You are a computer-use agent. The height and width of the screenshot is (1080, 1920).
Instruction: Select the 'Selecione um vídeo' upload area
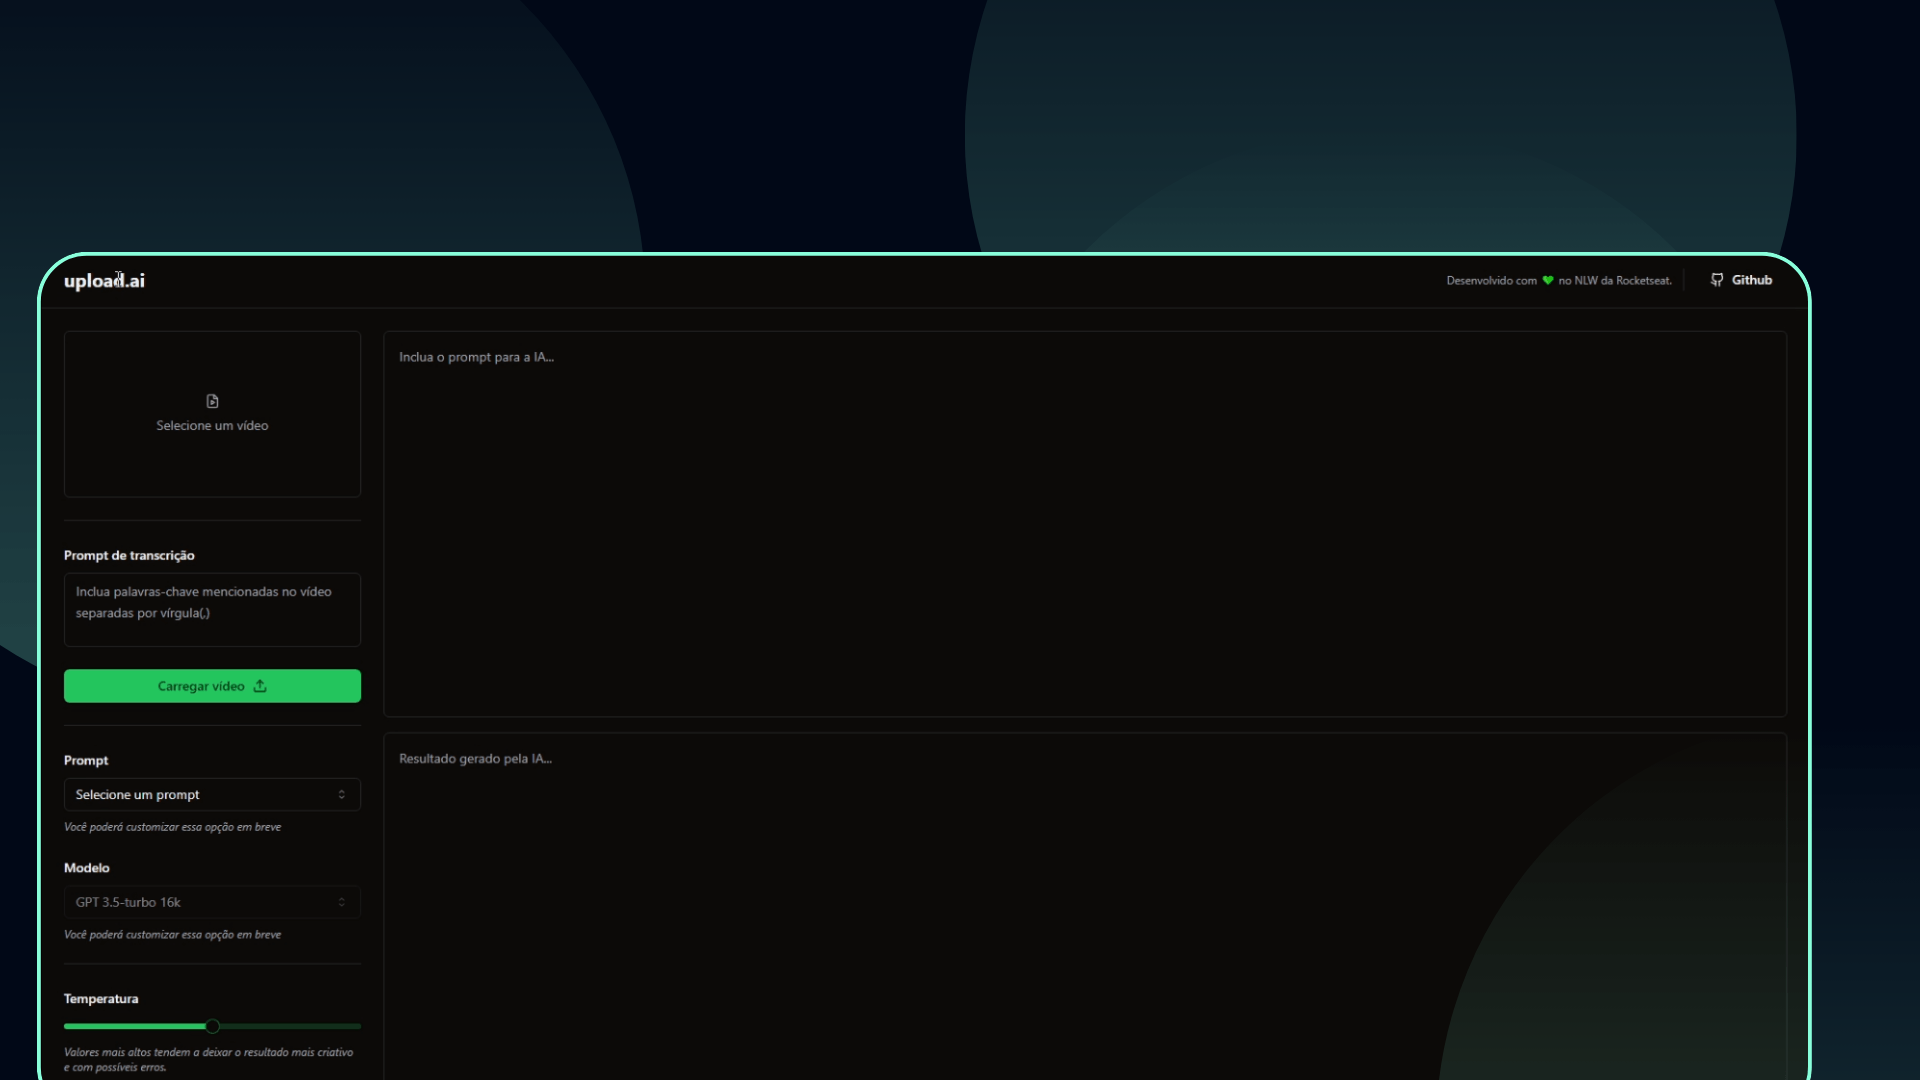tap(212, 414)
